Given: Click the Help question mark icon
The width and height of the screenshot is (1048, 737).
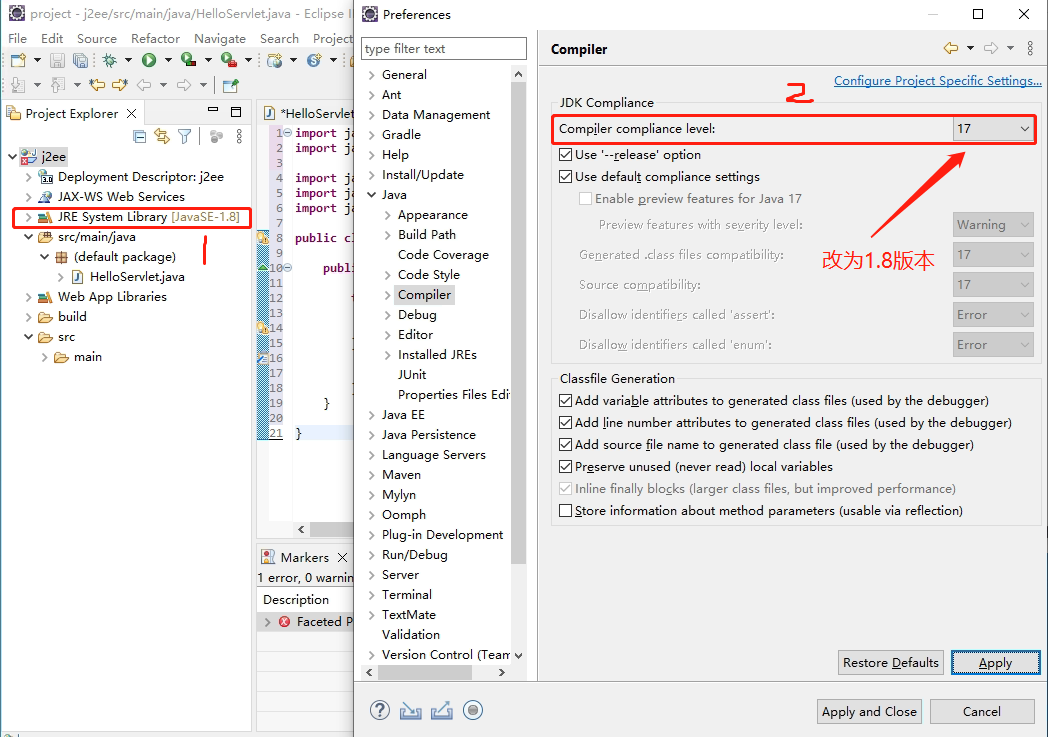Looking at the screenshot, I should [380, 710].
